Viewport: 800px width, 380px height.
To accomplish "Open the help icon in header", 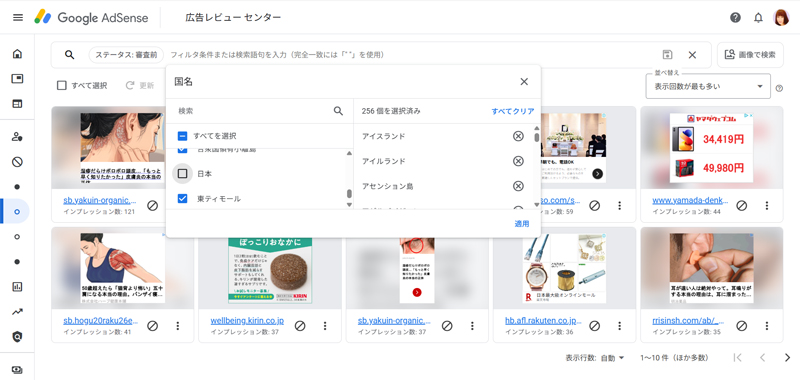I will pos(735,17).
